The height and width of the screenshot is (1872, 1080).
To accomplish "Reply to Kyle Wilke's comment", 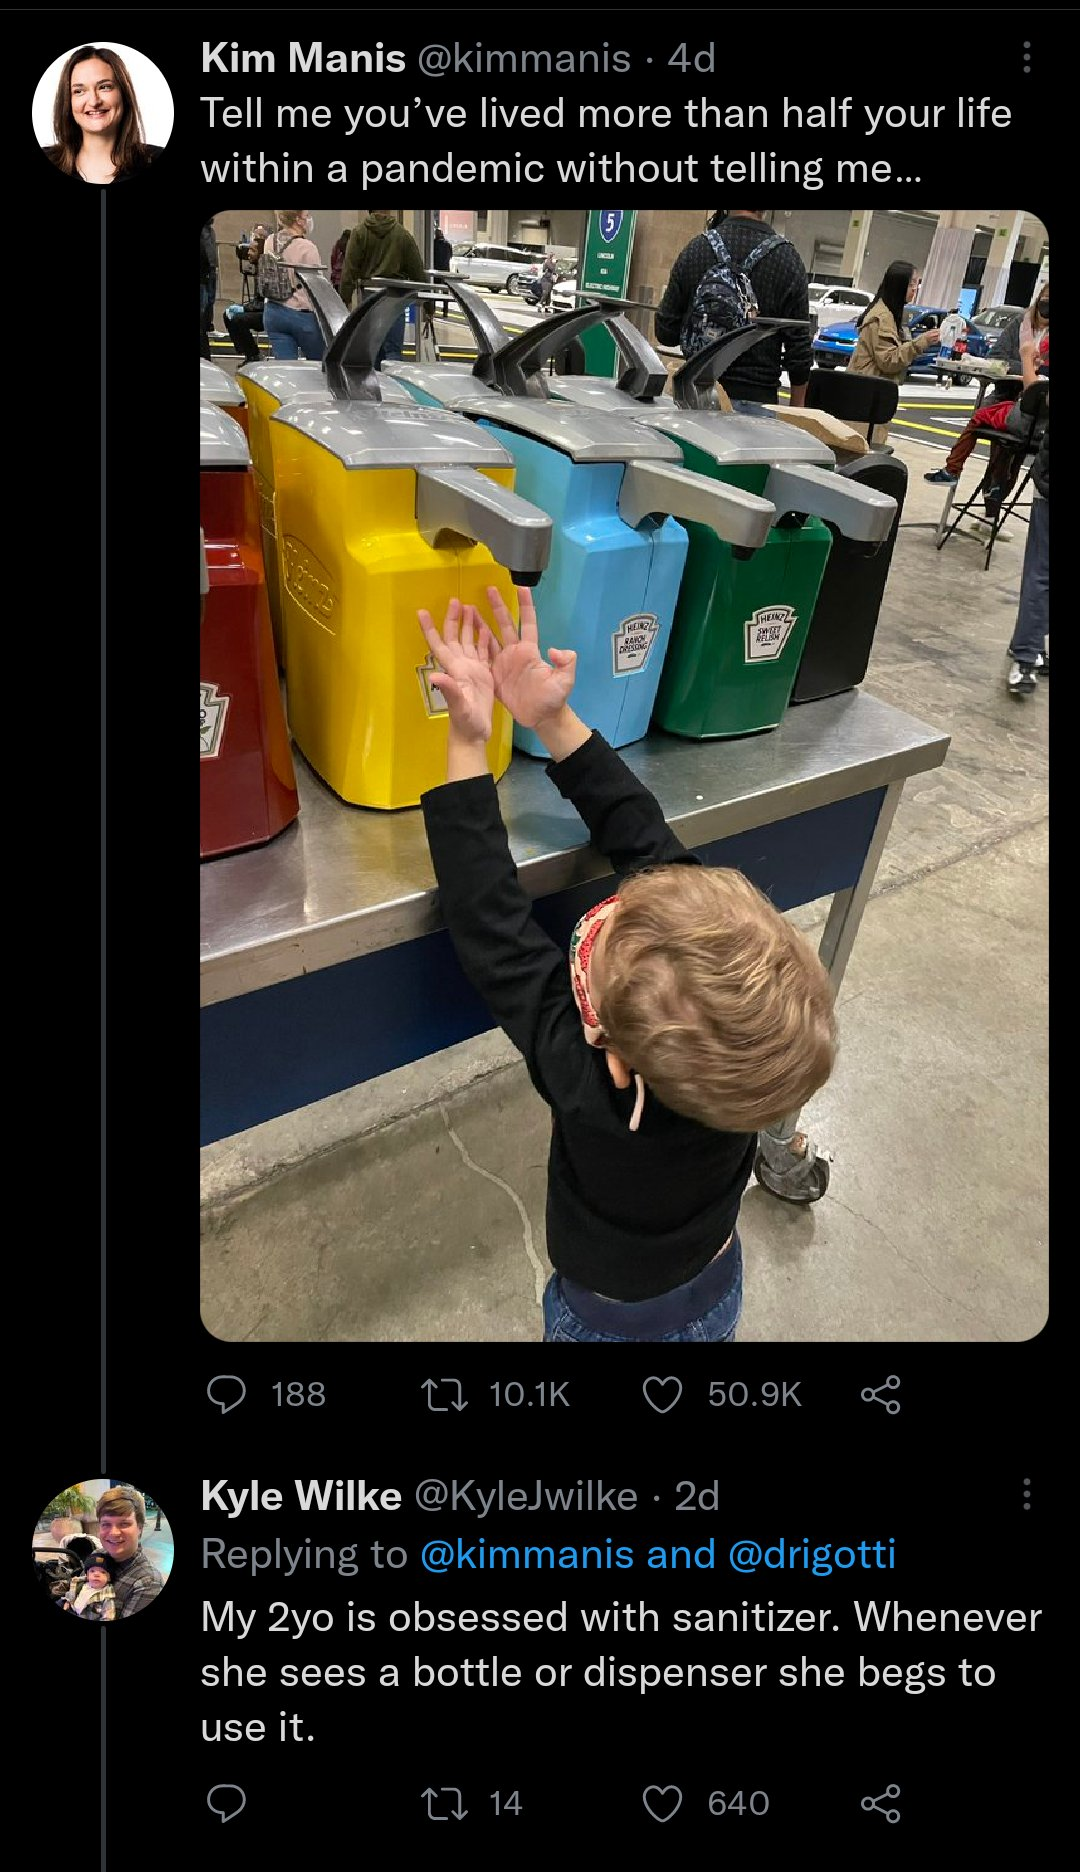I will [226, 1803].
